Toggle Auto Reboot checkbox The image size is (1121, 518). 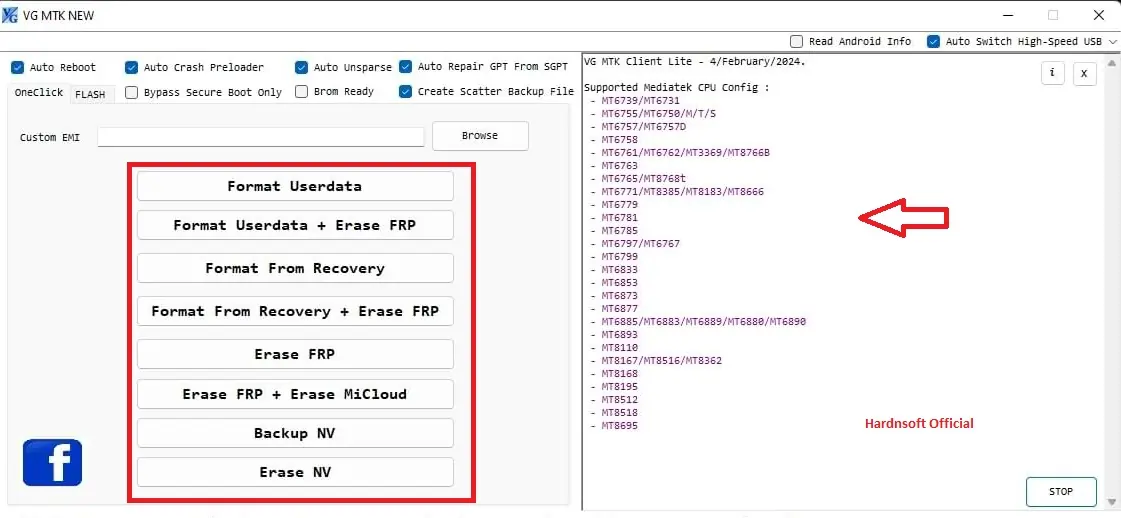[18, 67]
